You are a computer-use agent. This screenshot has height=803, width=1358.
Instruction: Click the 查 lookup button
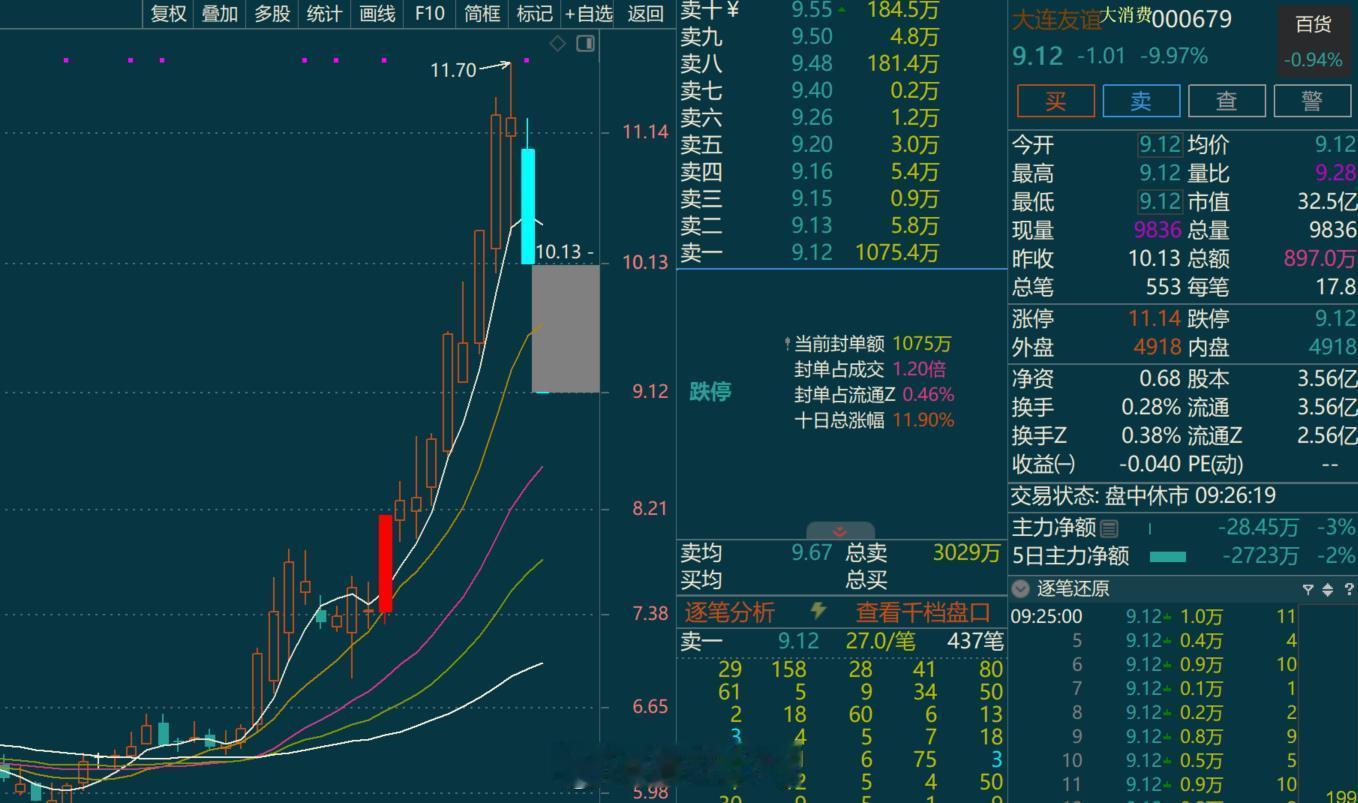pos(1227,101)
